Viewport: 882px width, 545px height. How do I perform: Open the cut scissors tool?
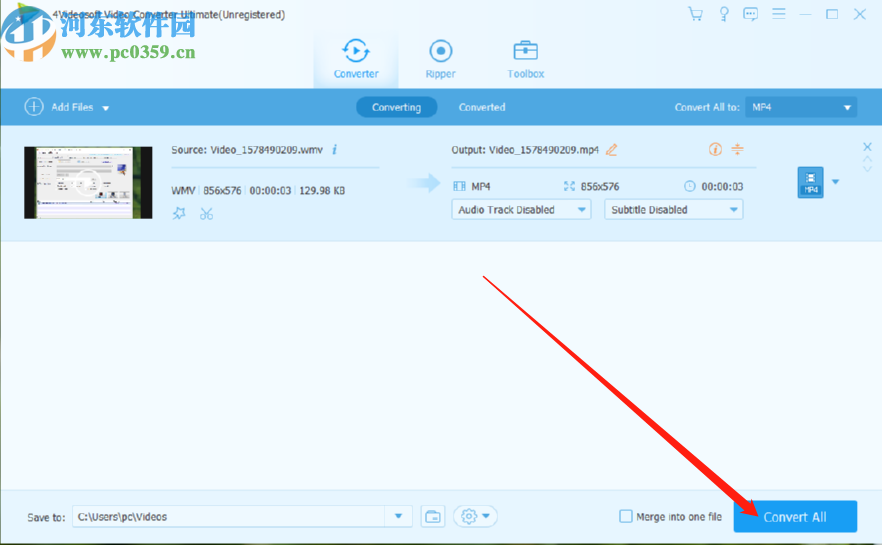point(206,214)
